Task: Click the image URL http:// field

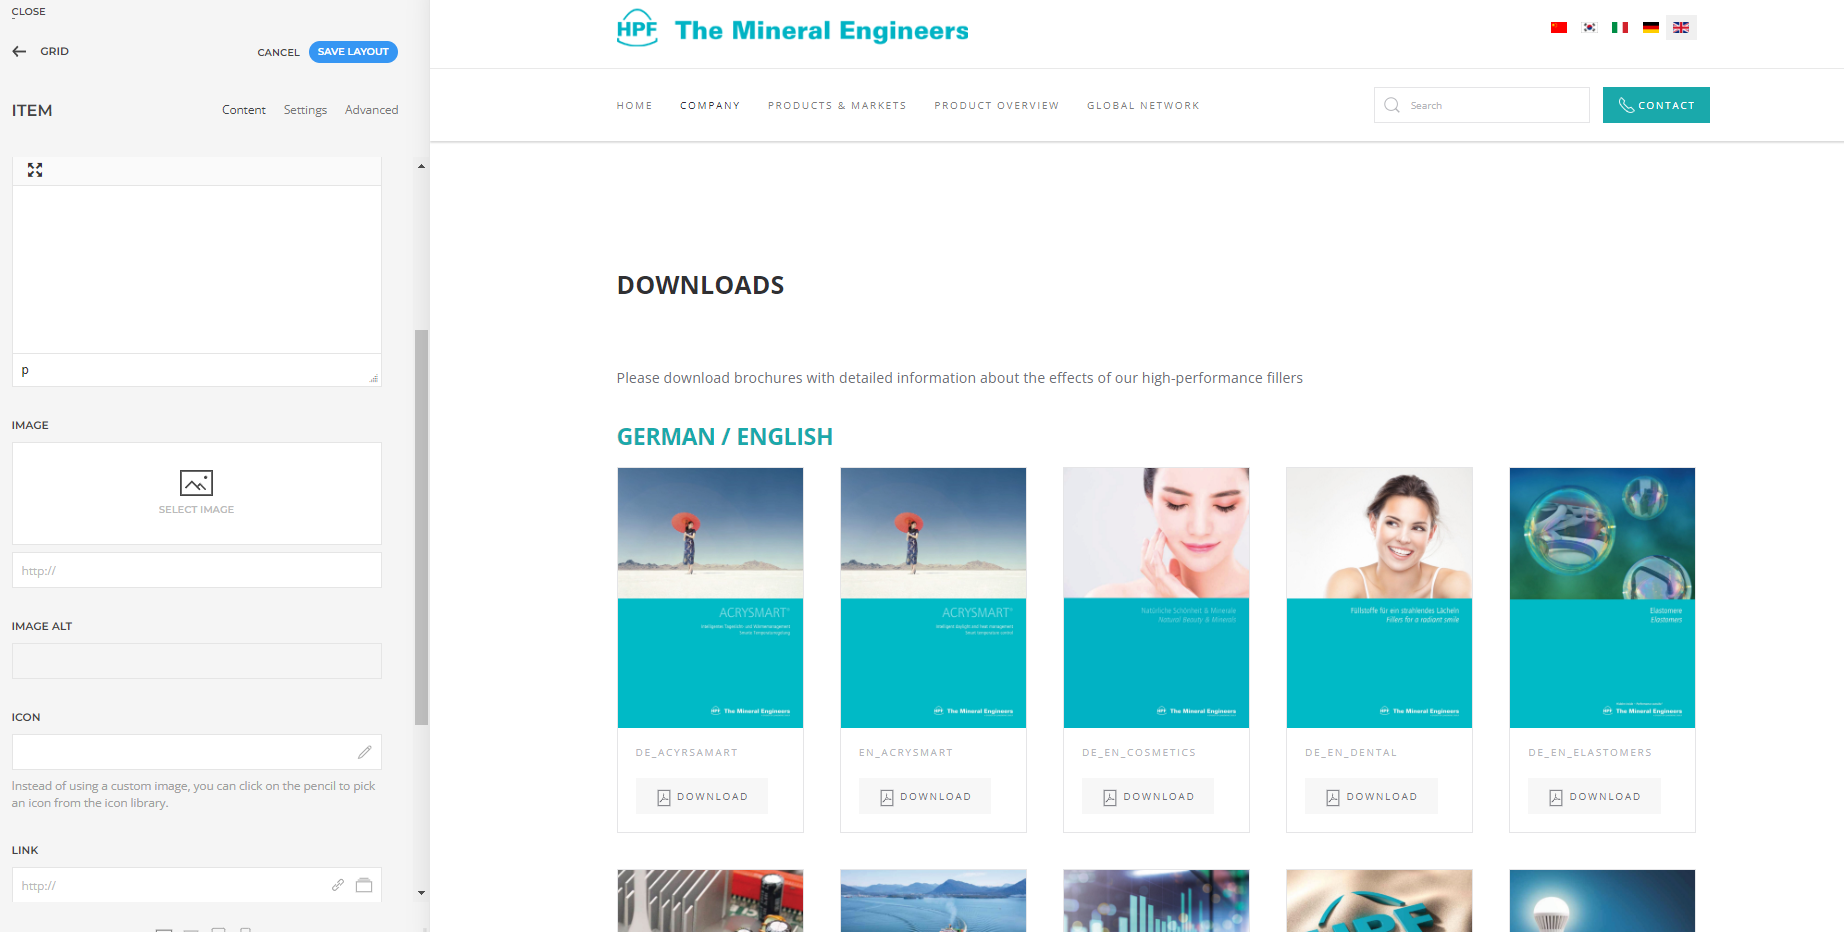Action: coord(197,570)
